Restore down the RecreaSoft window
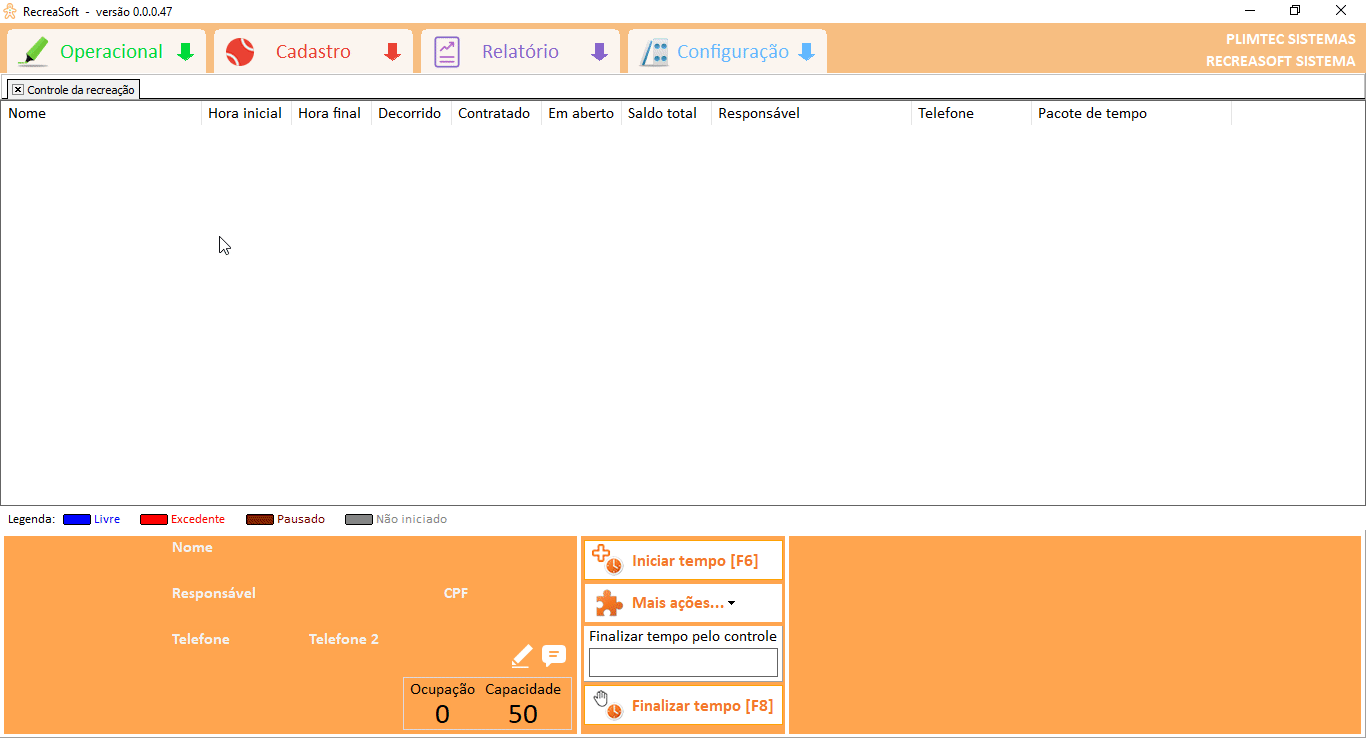Image resolution: width=1366 pixels, height=738 pixels. [x=1295, y=10]
